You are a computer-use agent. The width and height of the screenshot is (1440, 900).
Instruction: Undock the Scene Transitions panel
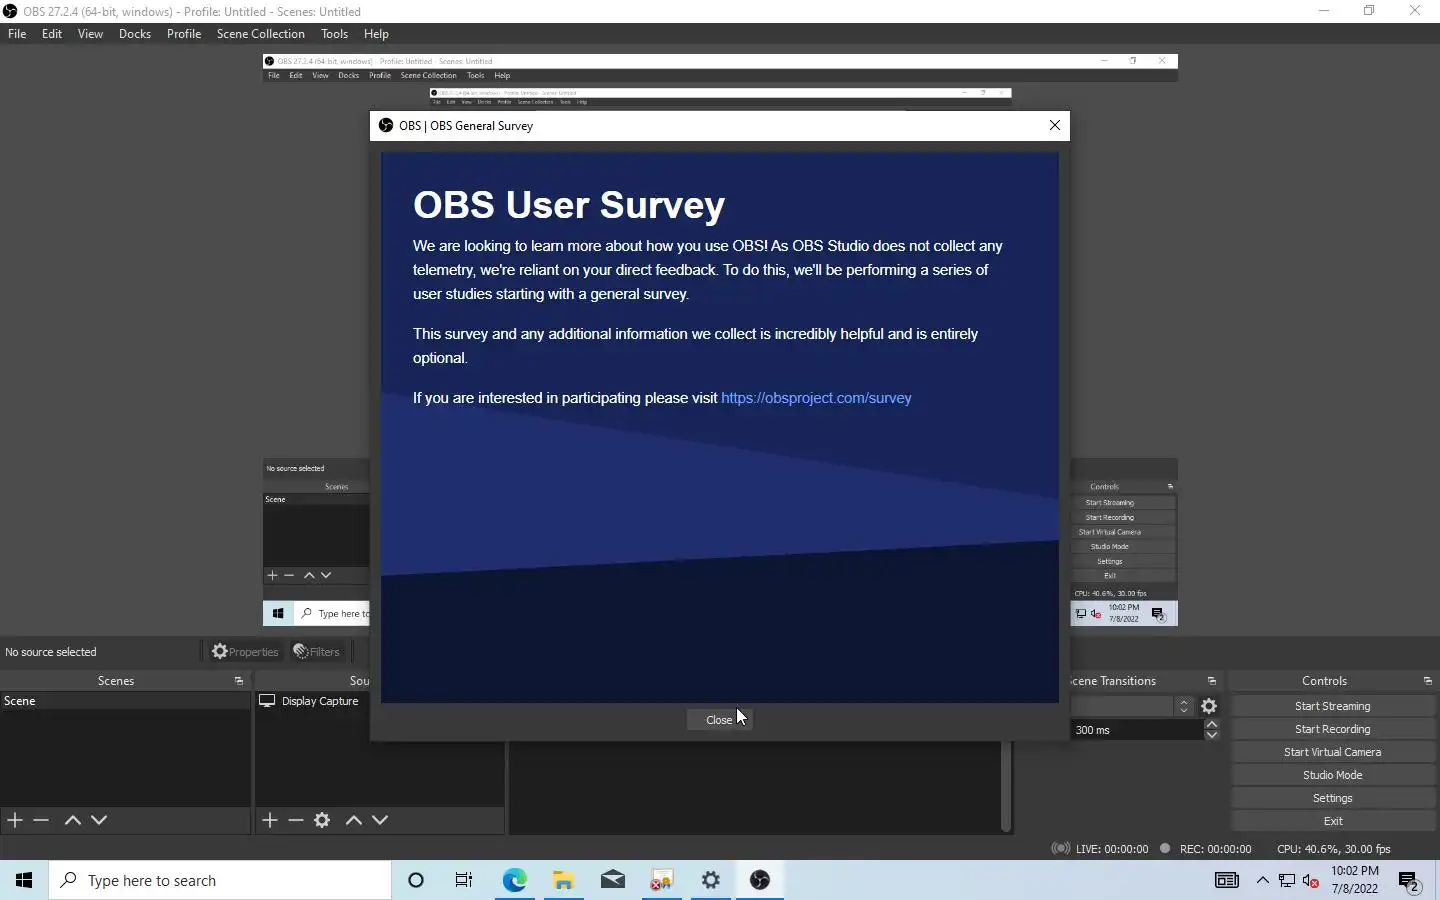pos(1212,681)
